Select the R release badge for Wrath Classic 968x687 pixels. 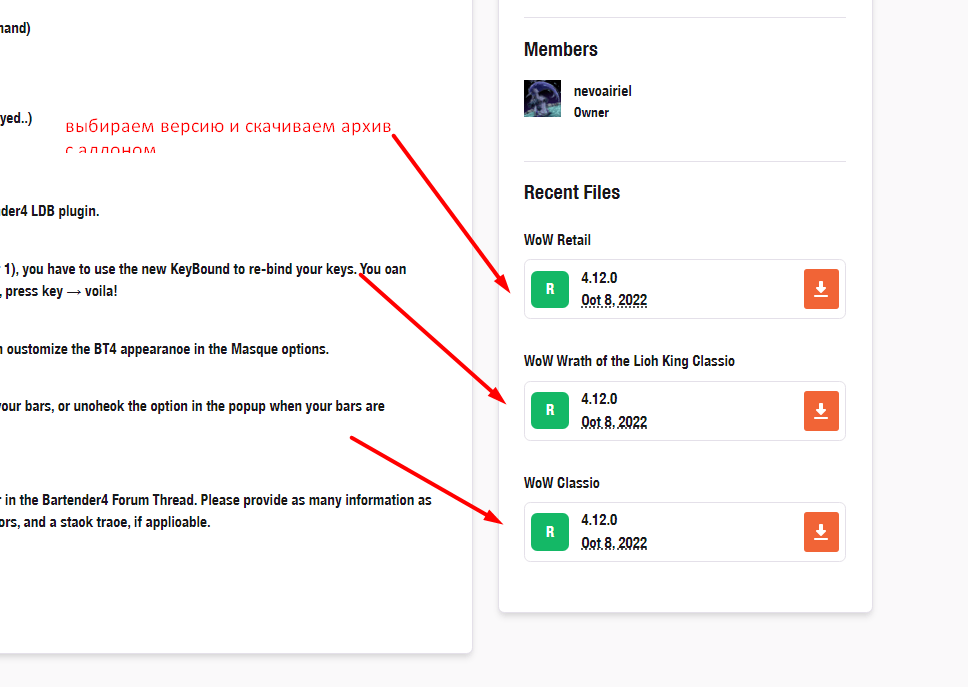[x=549, y=410]
